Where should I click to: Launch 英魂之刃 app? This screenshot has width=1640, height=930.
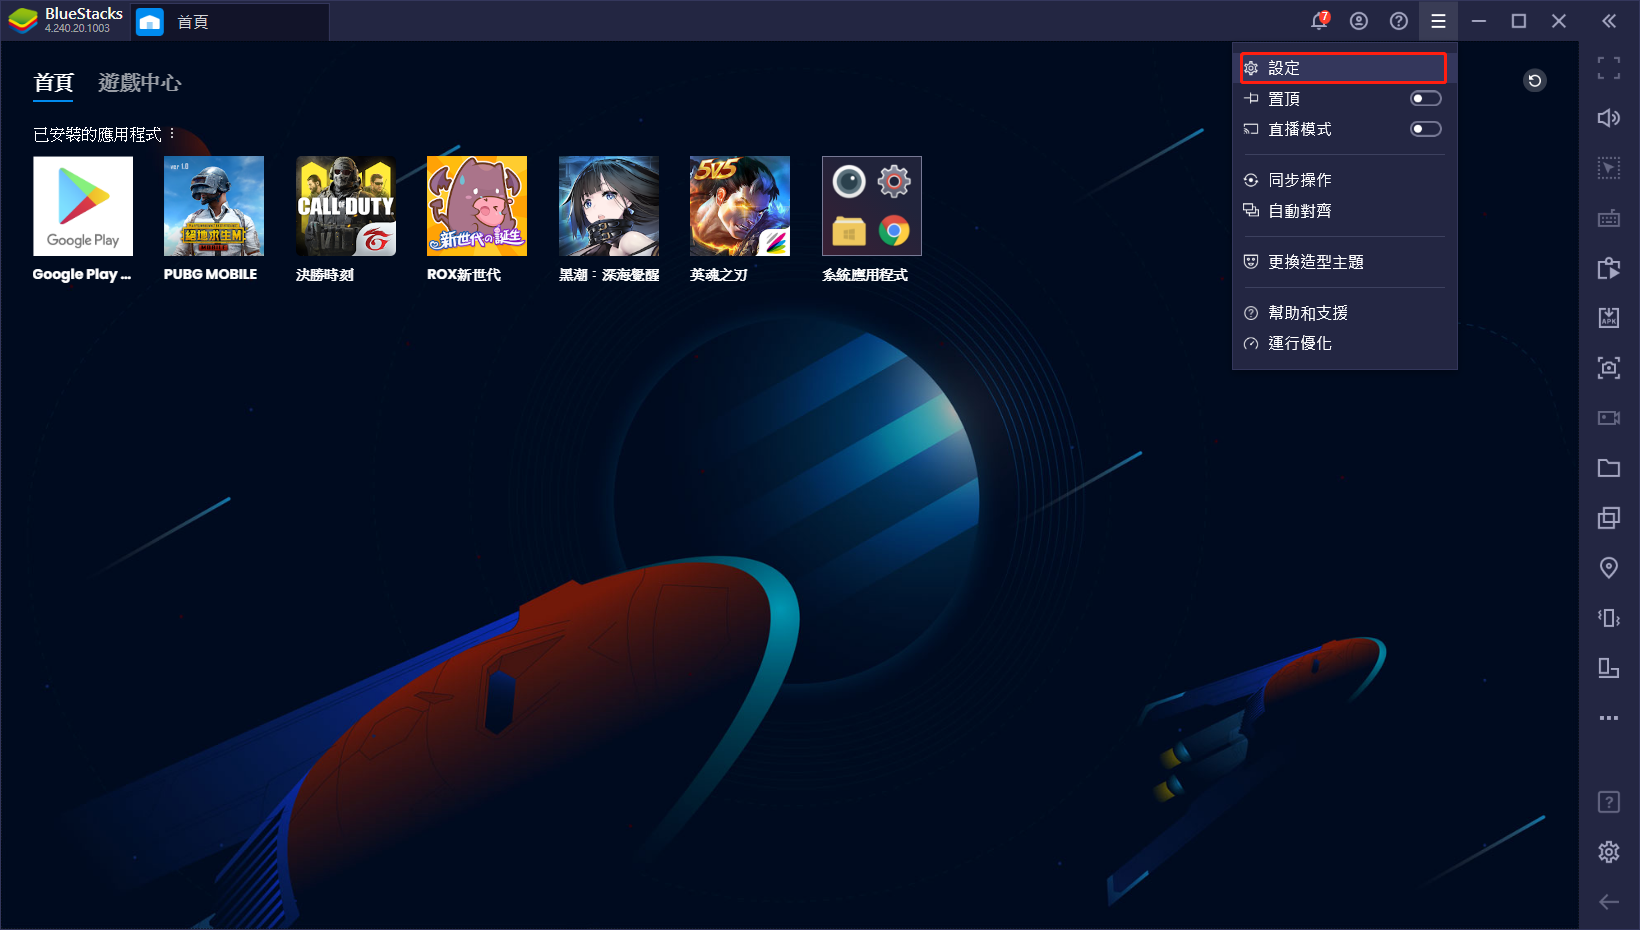point(740,206)
